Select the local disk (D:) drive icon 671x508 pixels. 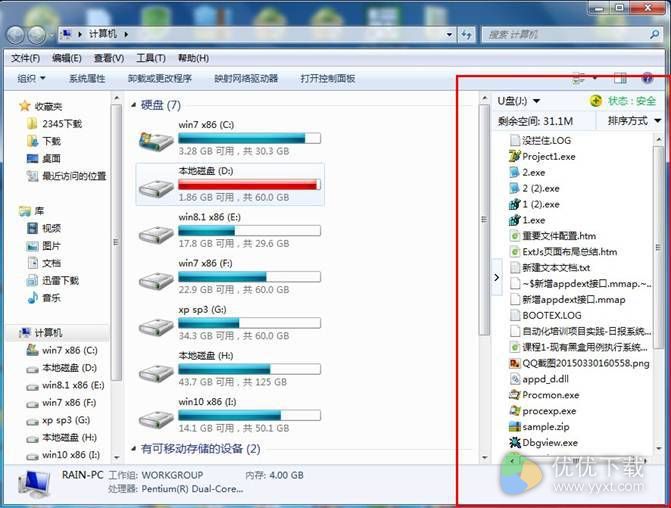(x=156, y=187)
